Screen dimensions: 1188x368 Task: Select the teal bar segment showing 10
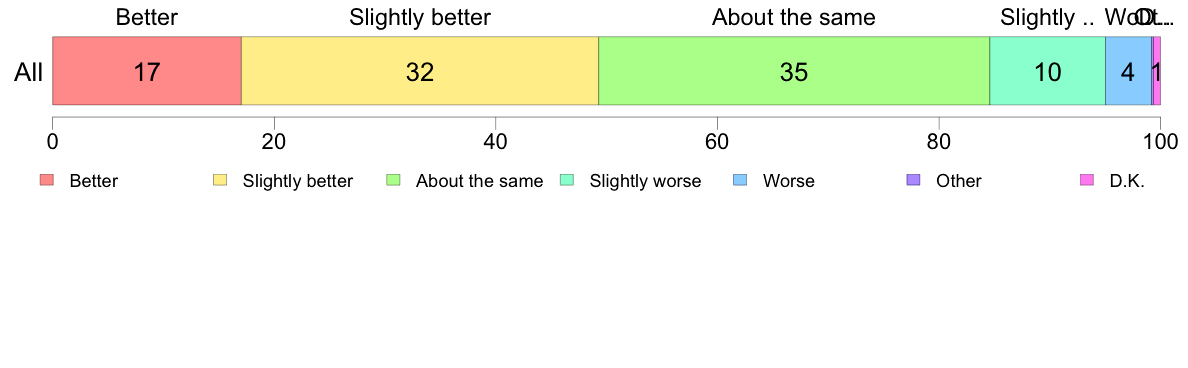[1048, 71]
